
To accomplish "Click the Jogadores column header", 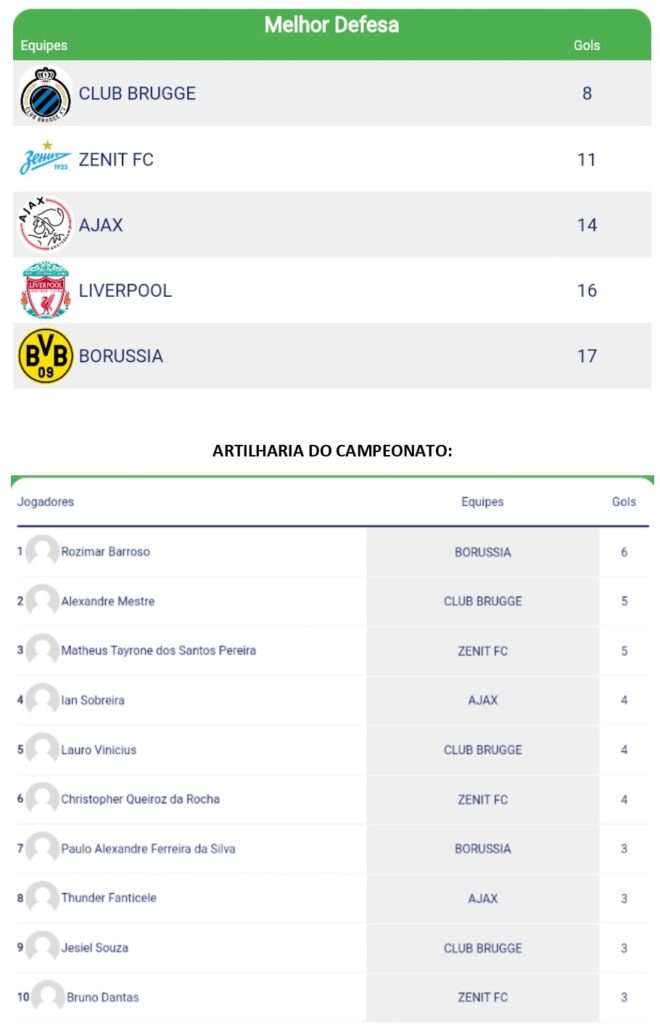I will 46,502.
